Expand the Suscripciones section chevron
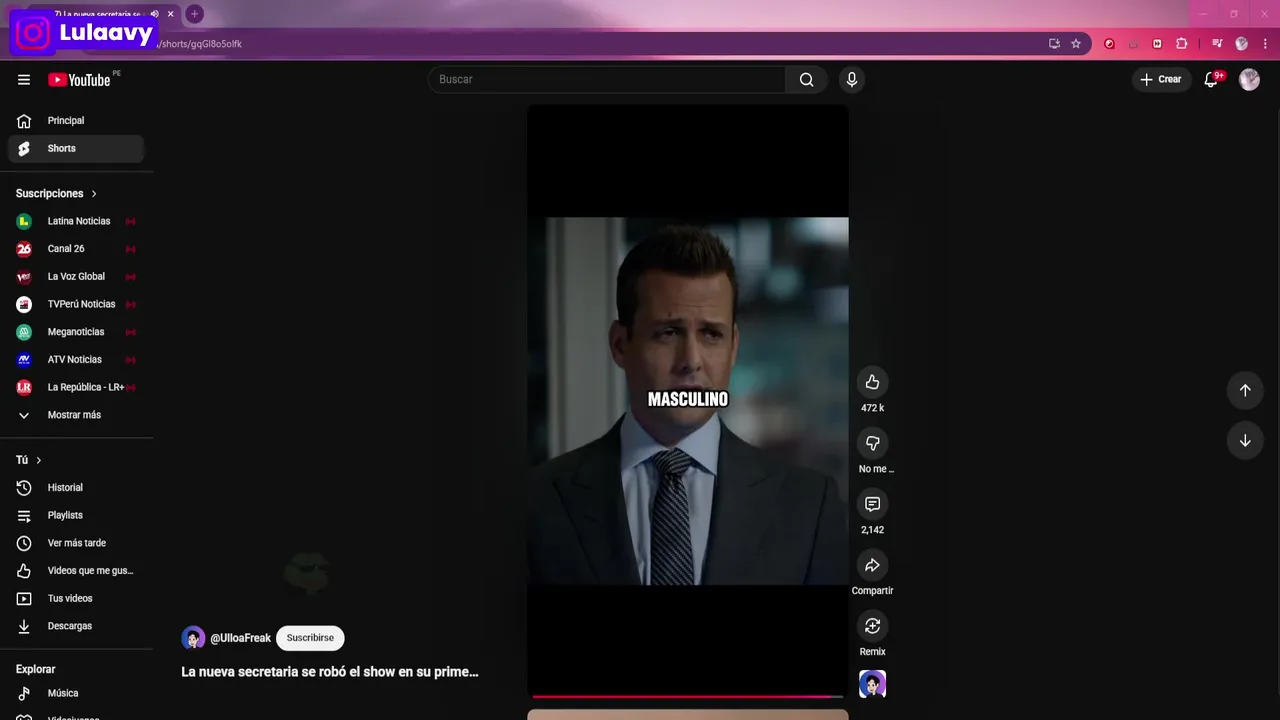This screenshot has height=720, width=1280. coord(94,194)
